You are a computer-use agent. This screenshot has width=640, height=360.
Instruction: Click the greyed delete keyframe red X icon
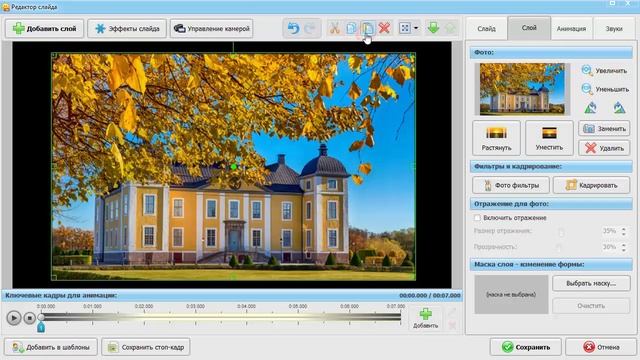(x=452, y=325)
